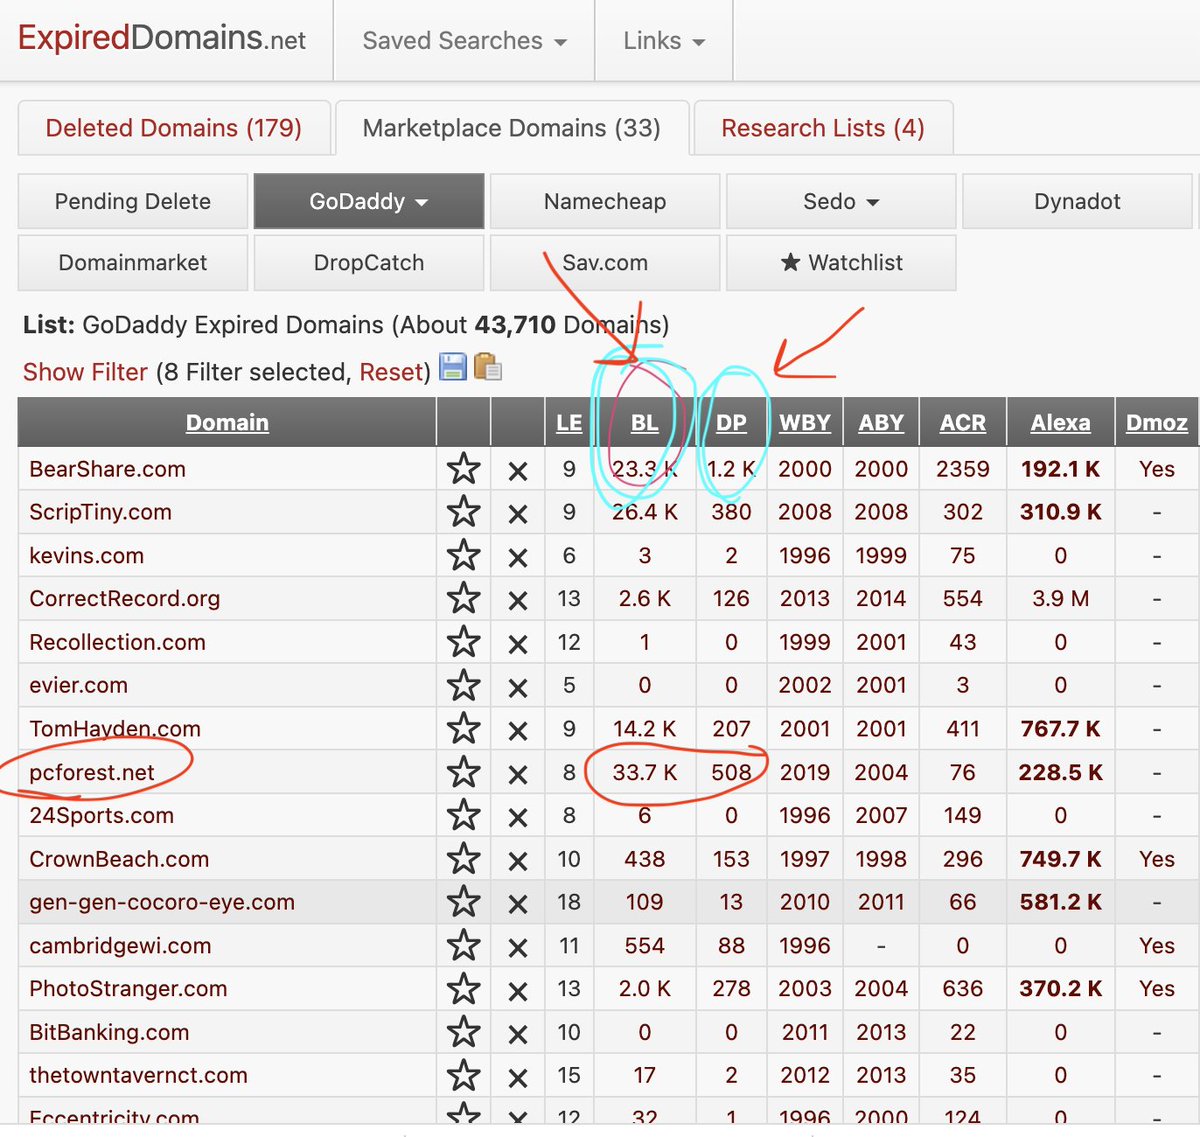The width and height of the screenshot is (1200, 1137).
Task: Open the Domainmarket list
Action: [133, 262]
